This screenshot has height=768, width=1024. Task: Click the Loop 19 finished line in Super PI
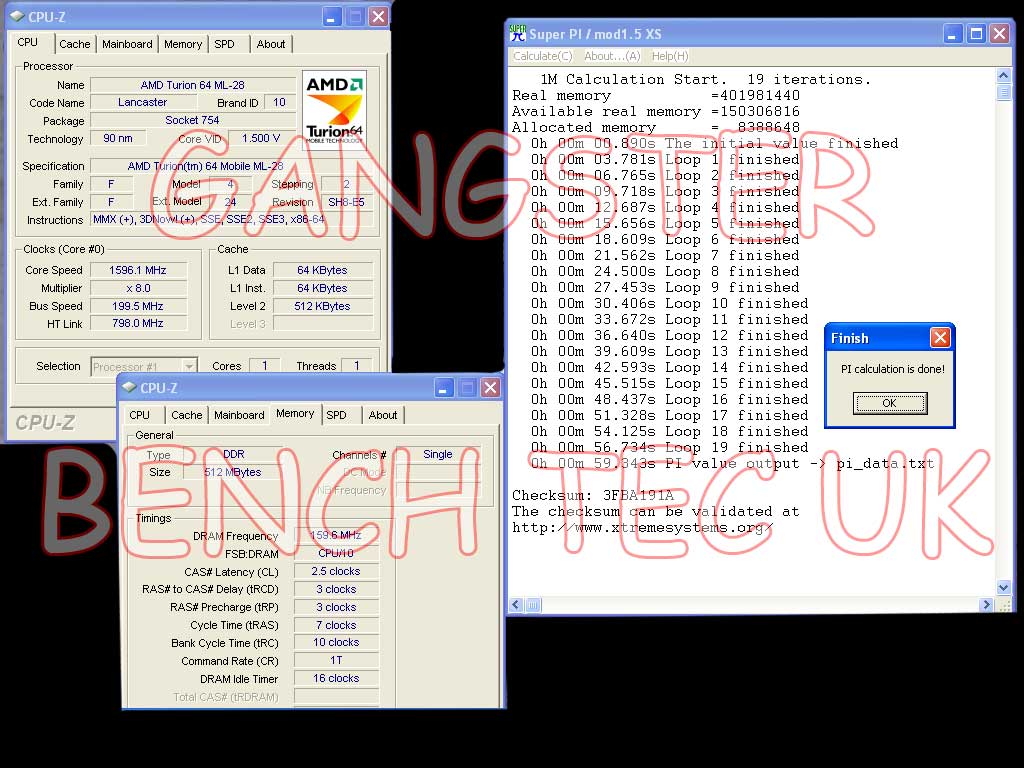pyautogui.click(x=669, y=448)
